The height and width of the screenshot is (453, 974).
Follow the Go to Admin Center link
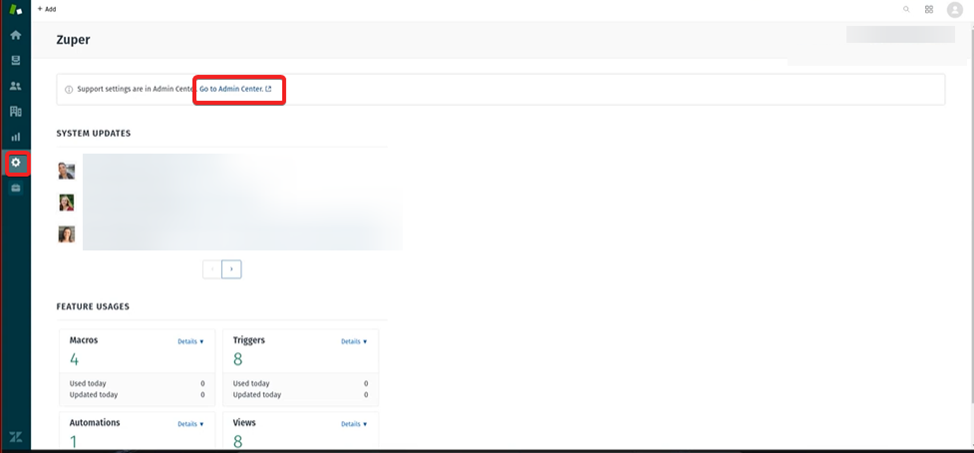tap(235, 89)
